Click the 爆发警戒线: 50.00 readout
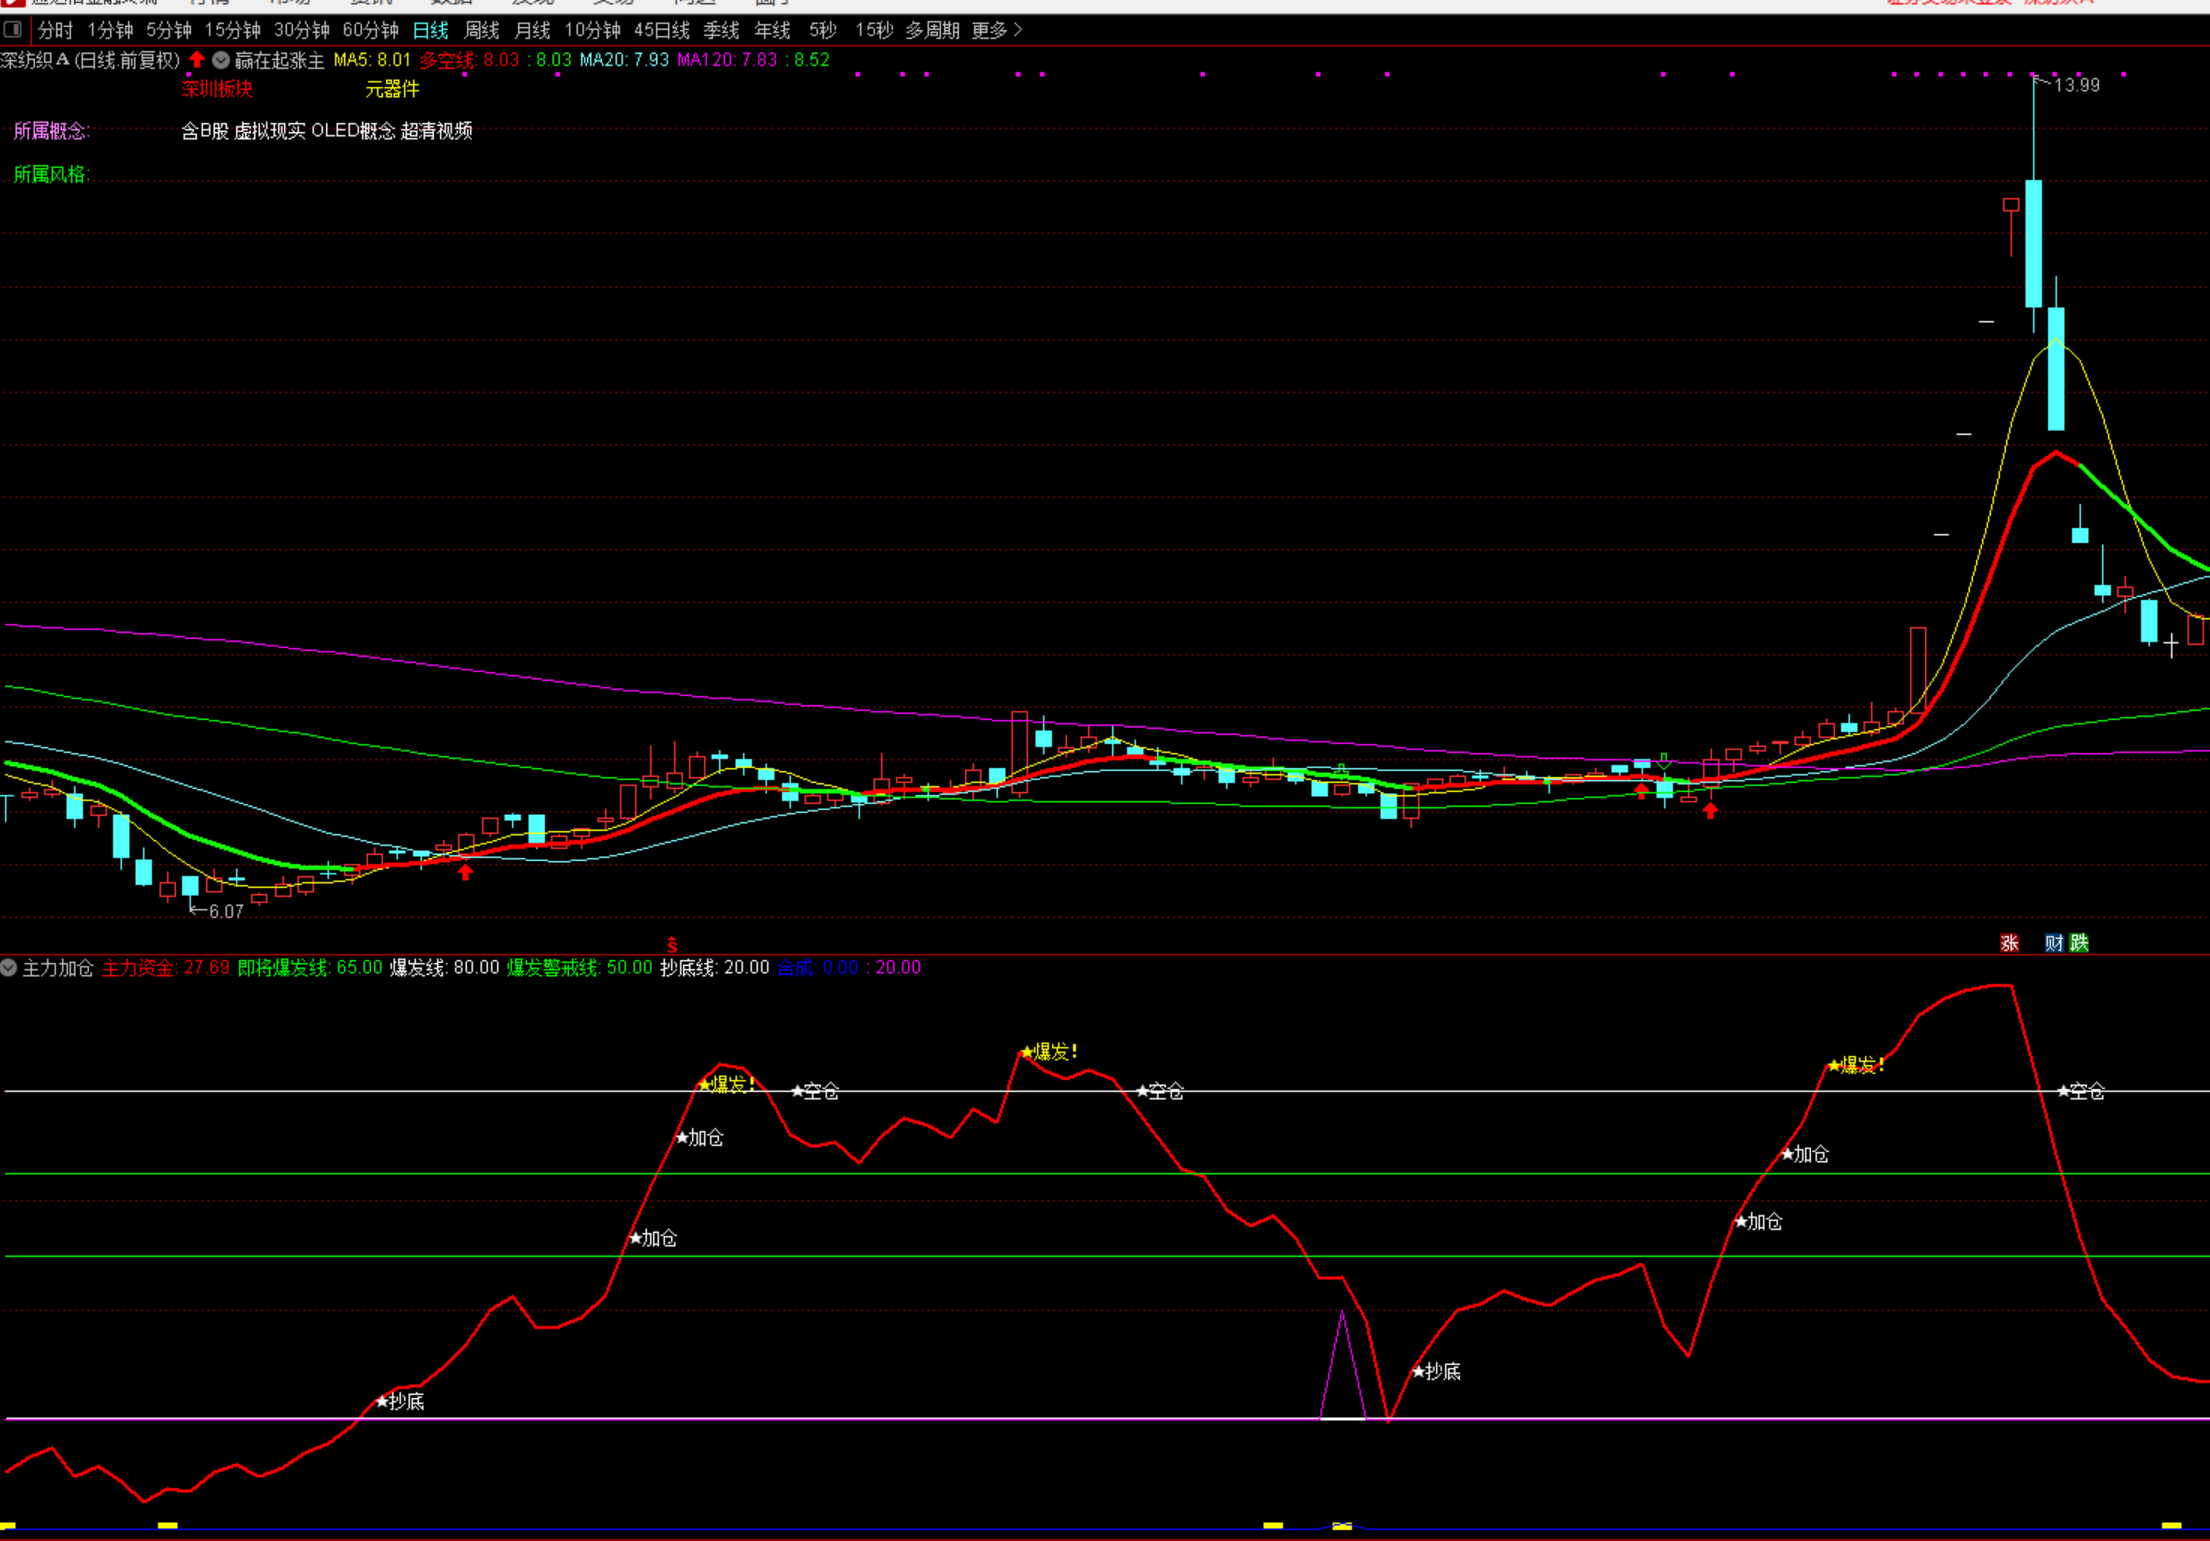 (x=579, y=967)
